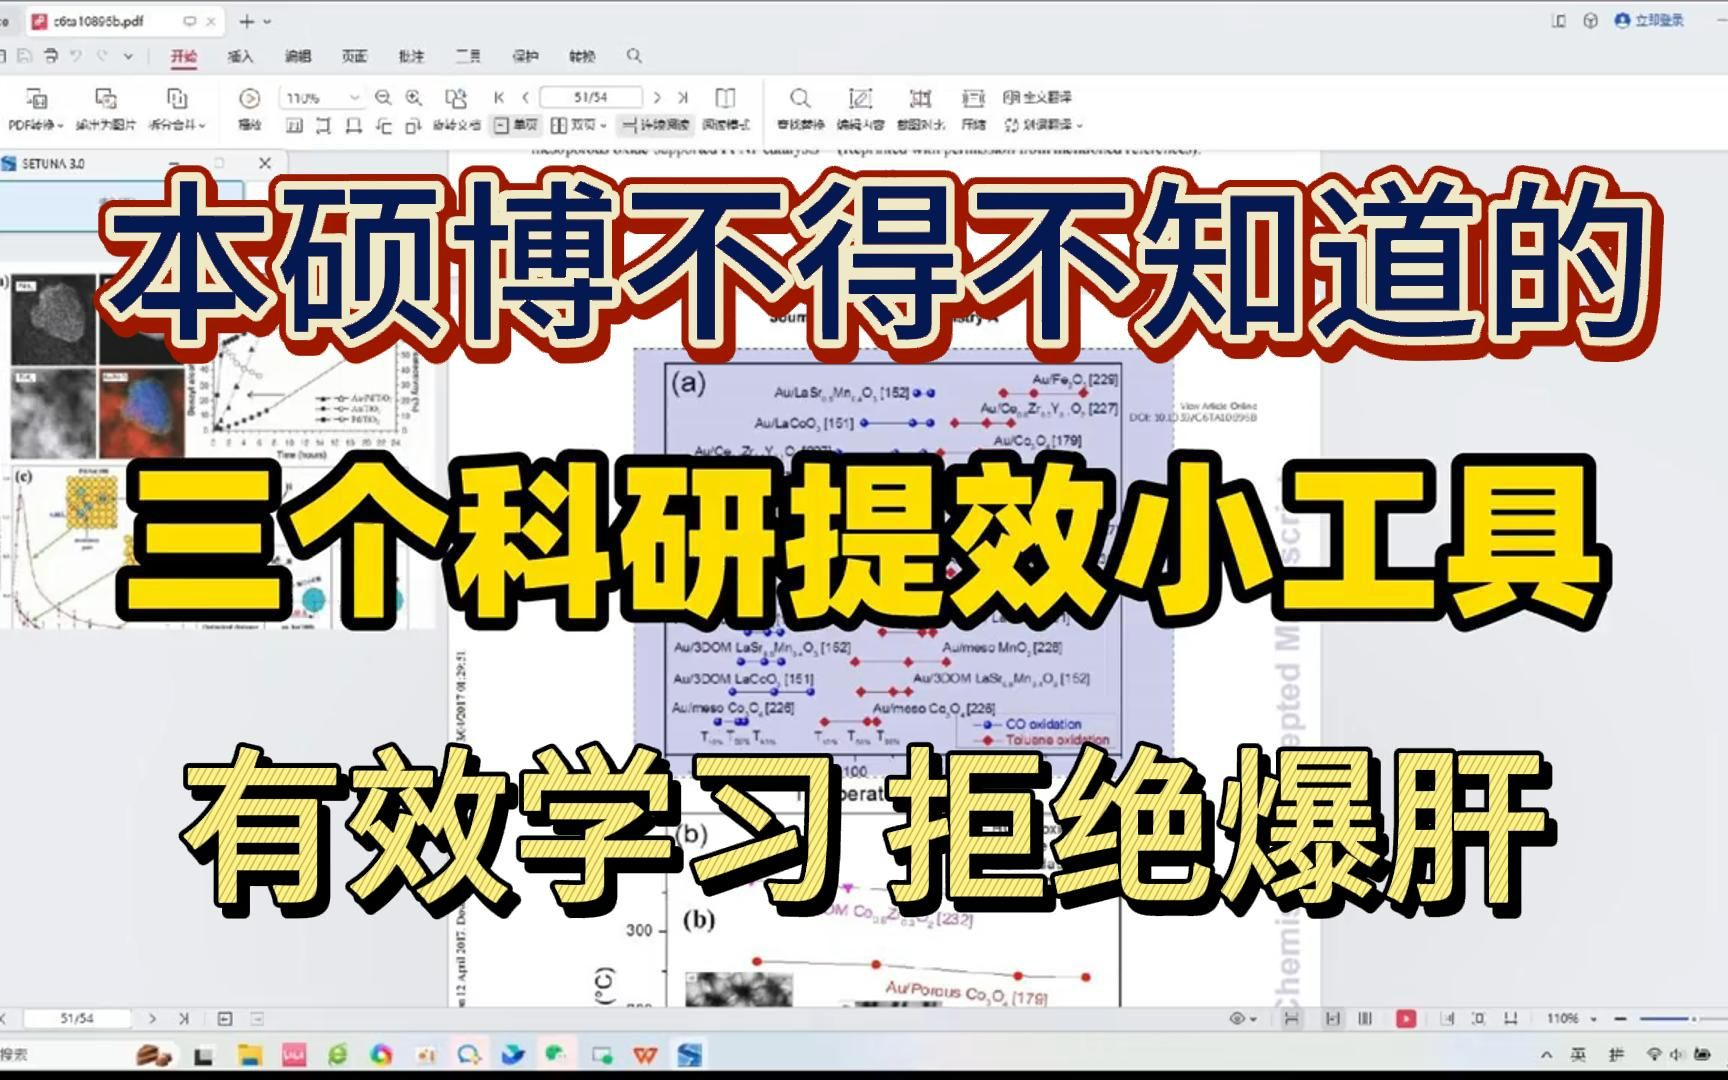Click toolbar page number field 51/54

pos(591,97)
